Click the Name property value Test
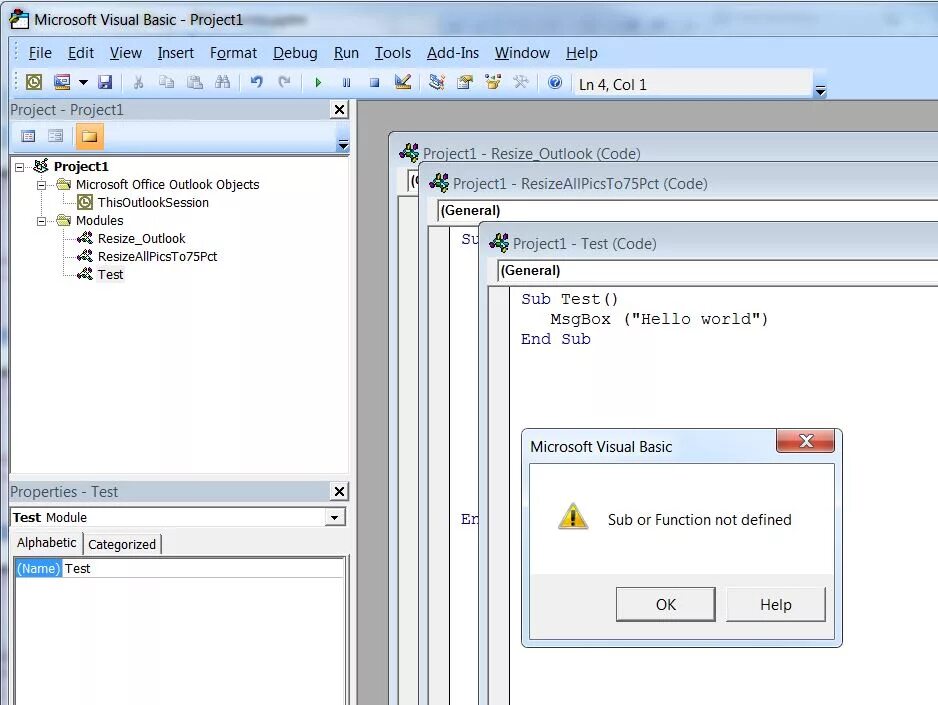938x705 pixels. click(77, 569)
